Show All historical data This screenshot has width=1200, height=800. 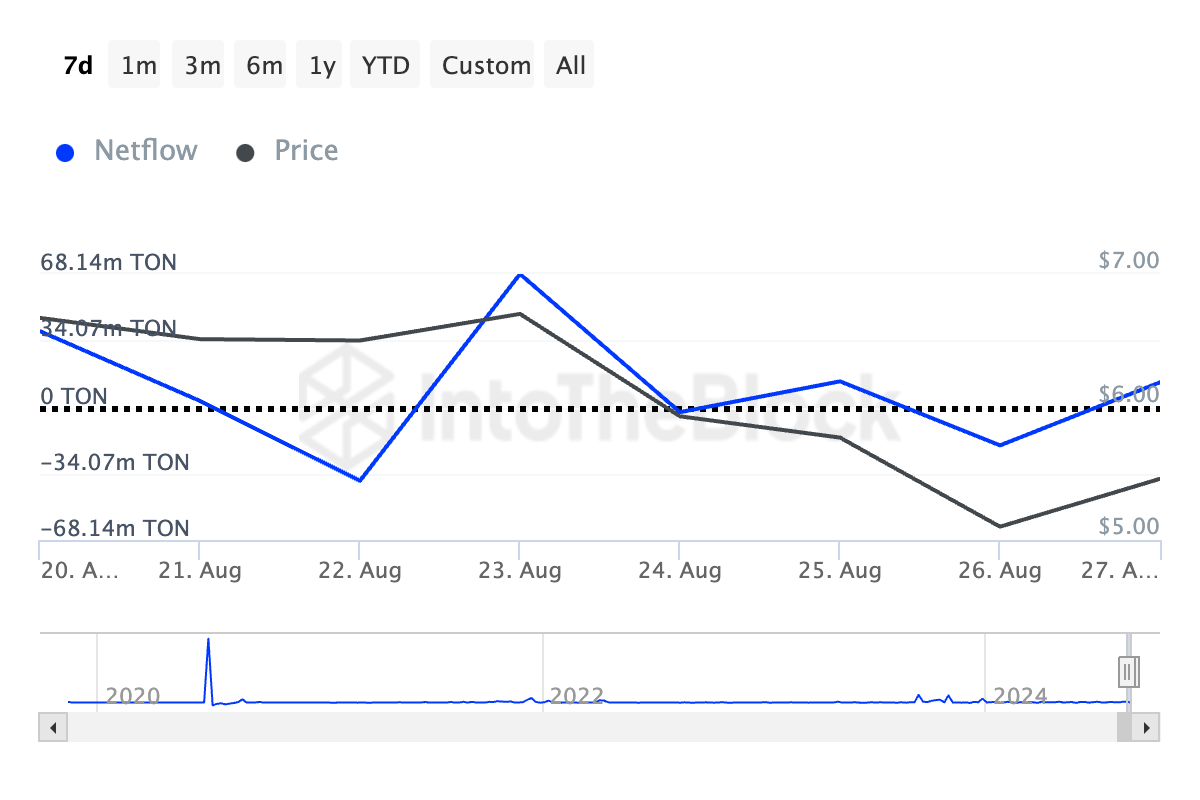tap(571, 66)
